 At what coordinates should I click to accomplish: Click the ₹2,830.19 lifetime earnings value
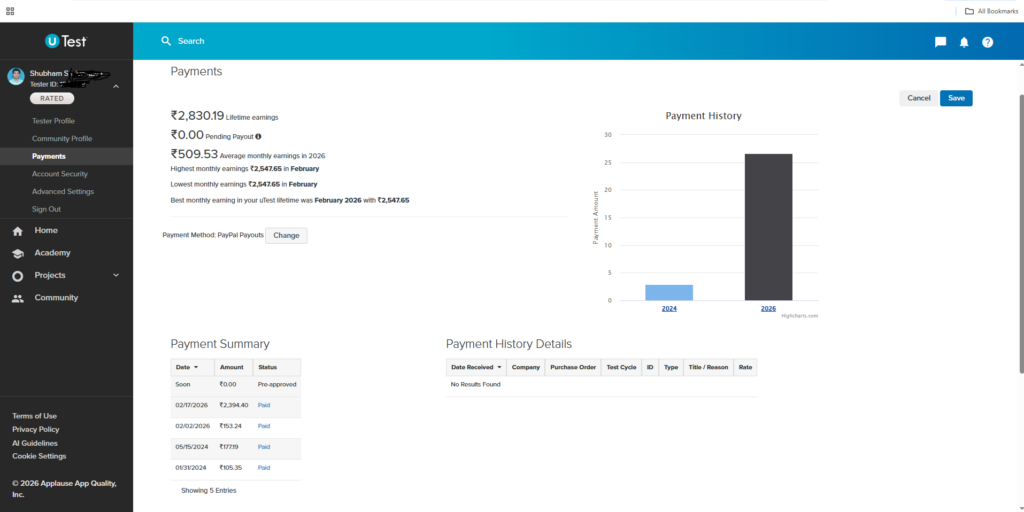point(197,116)
